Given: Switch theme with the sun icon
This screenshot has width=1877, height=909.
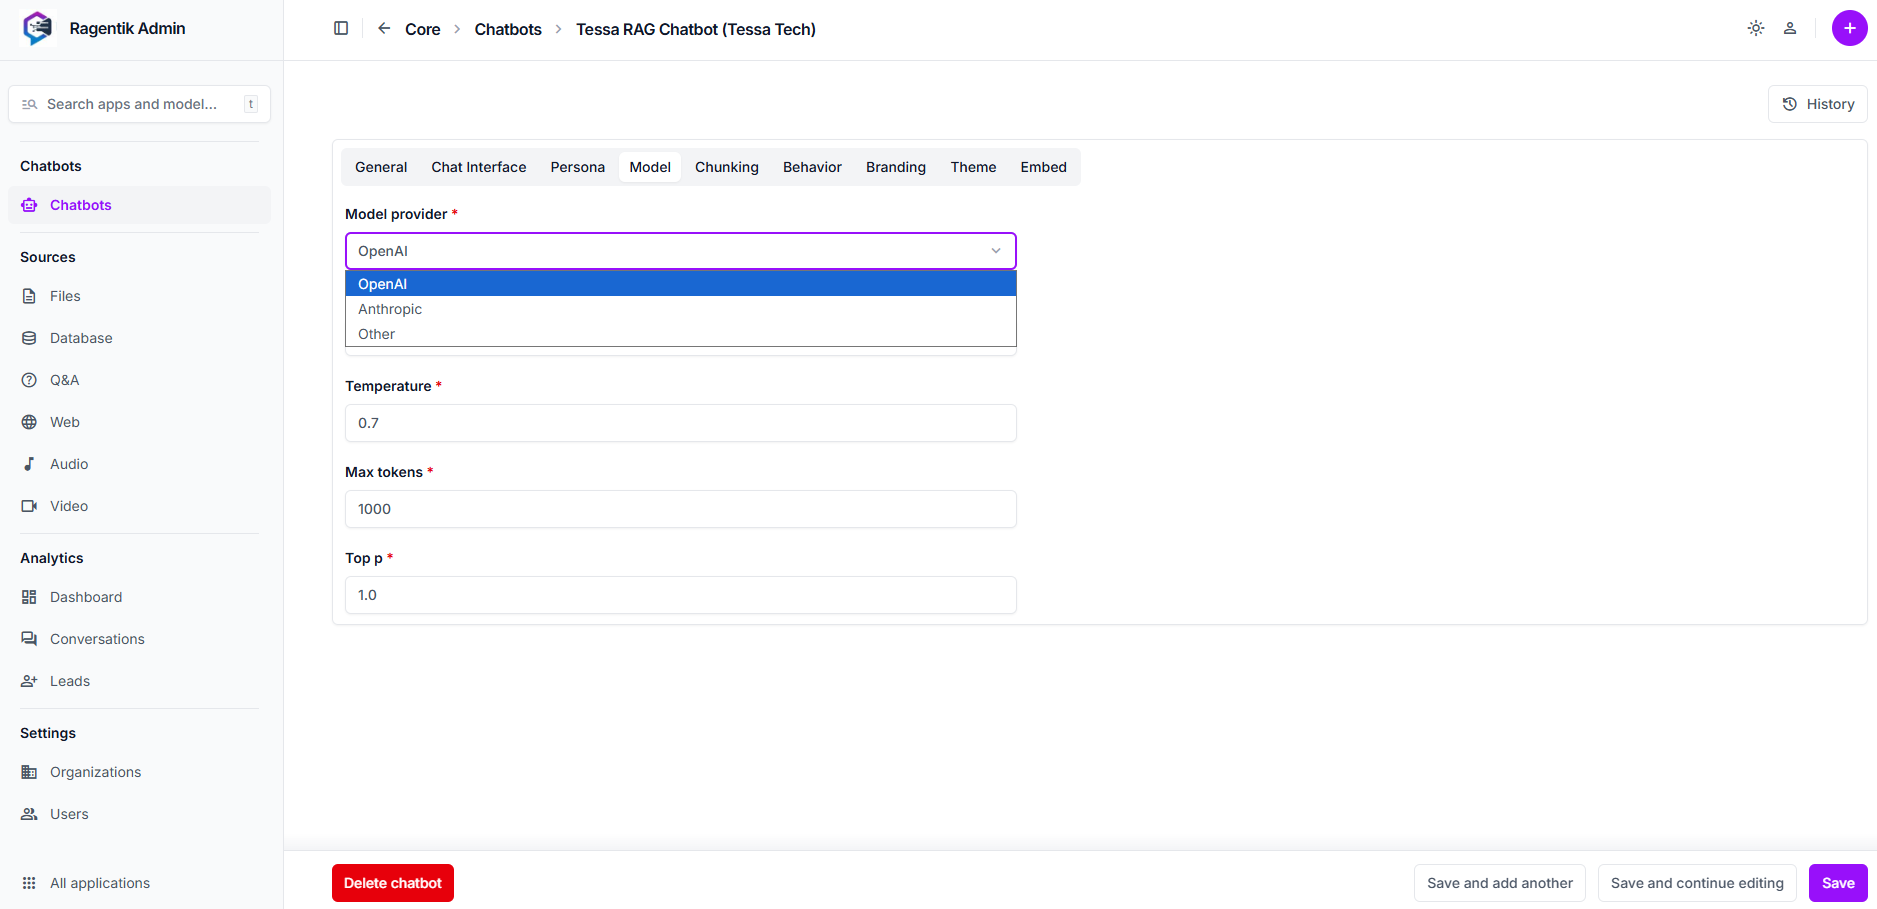Looking at the screenshot, I should (x=1755, y=29).
